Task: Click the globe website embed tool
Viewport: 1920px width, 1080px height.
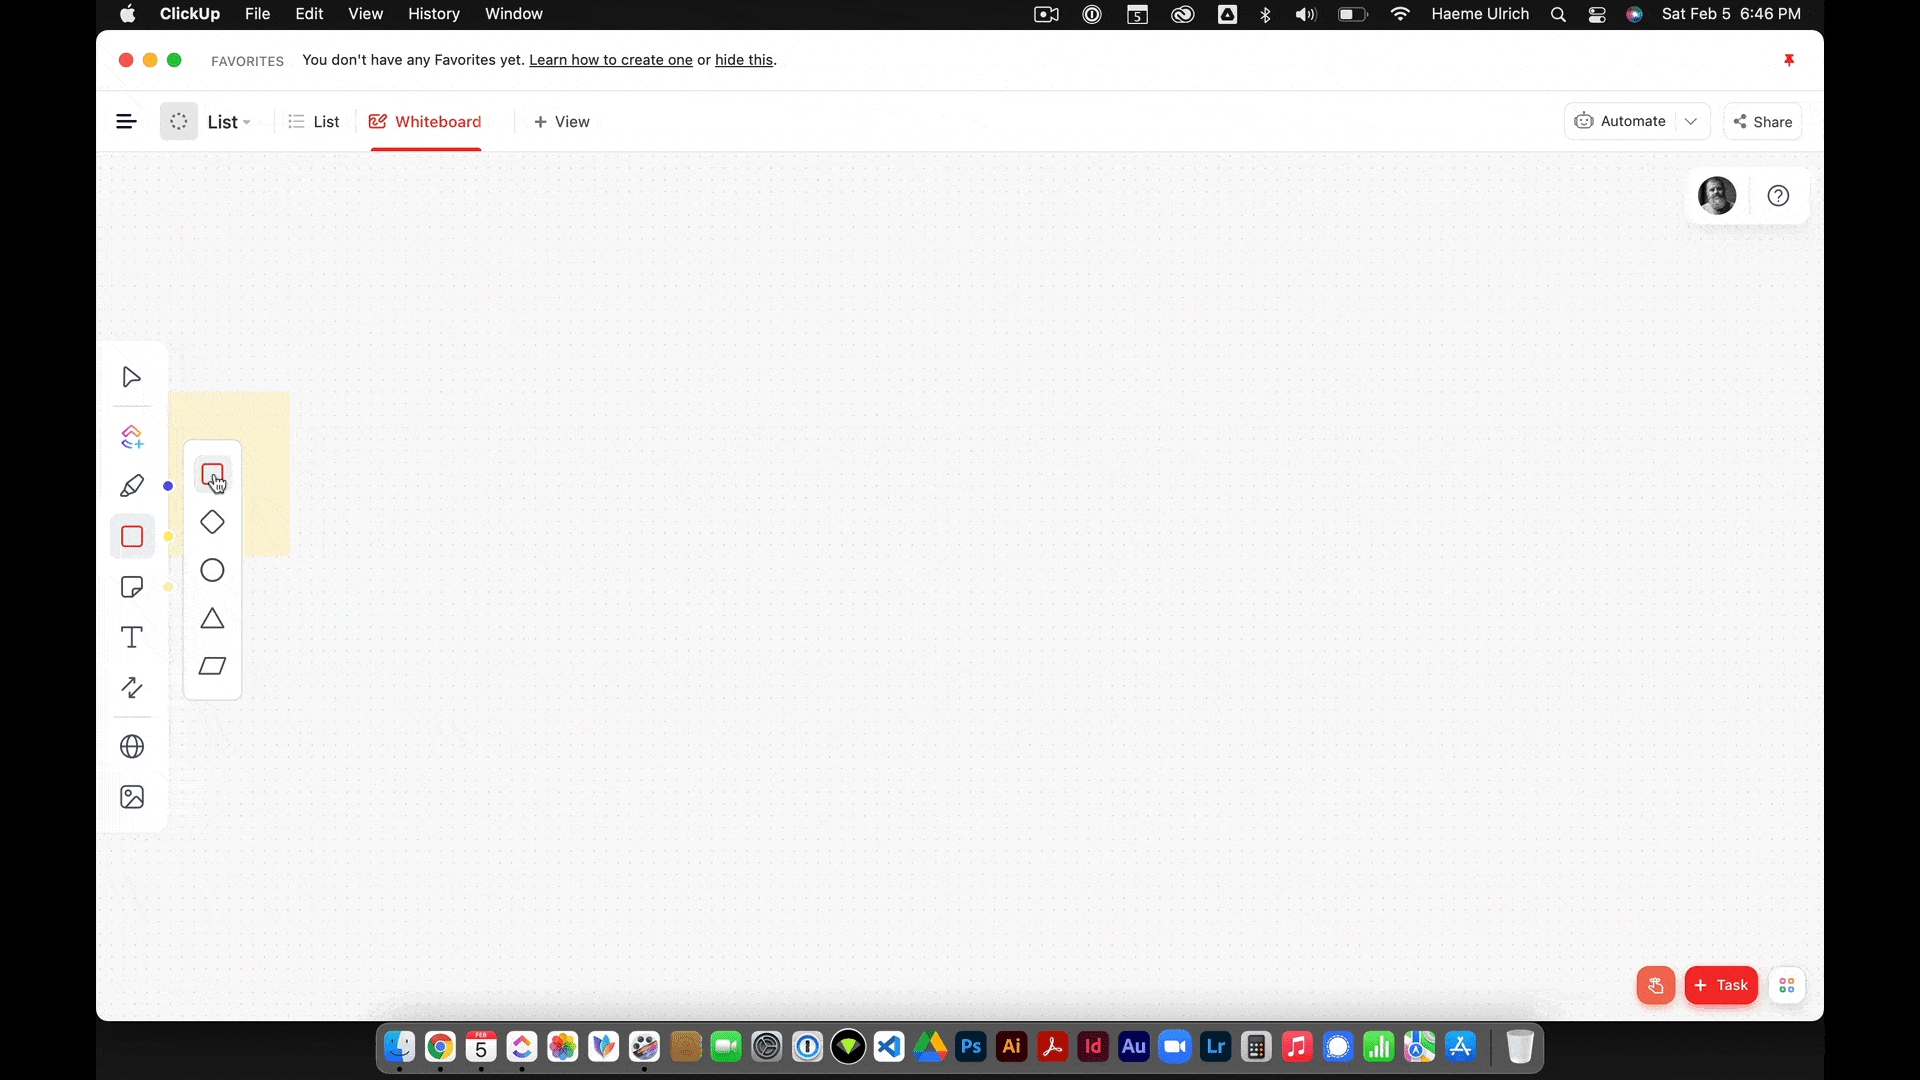Action: [131, 747]
